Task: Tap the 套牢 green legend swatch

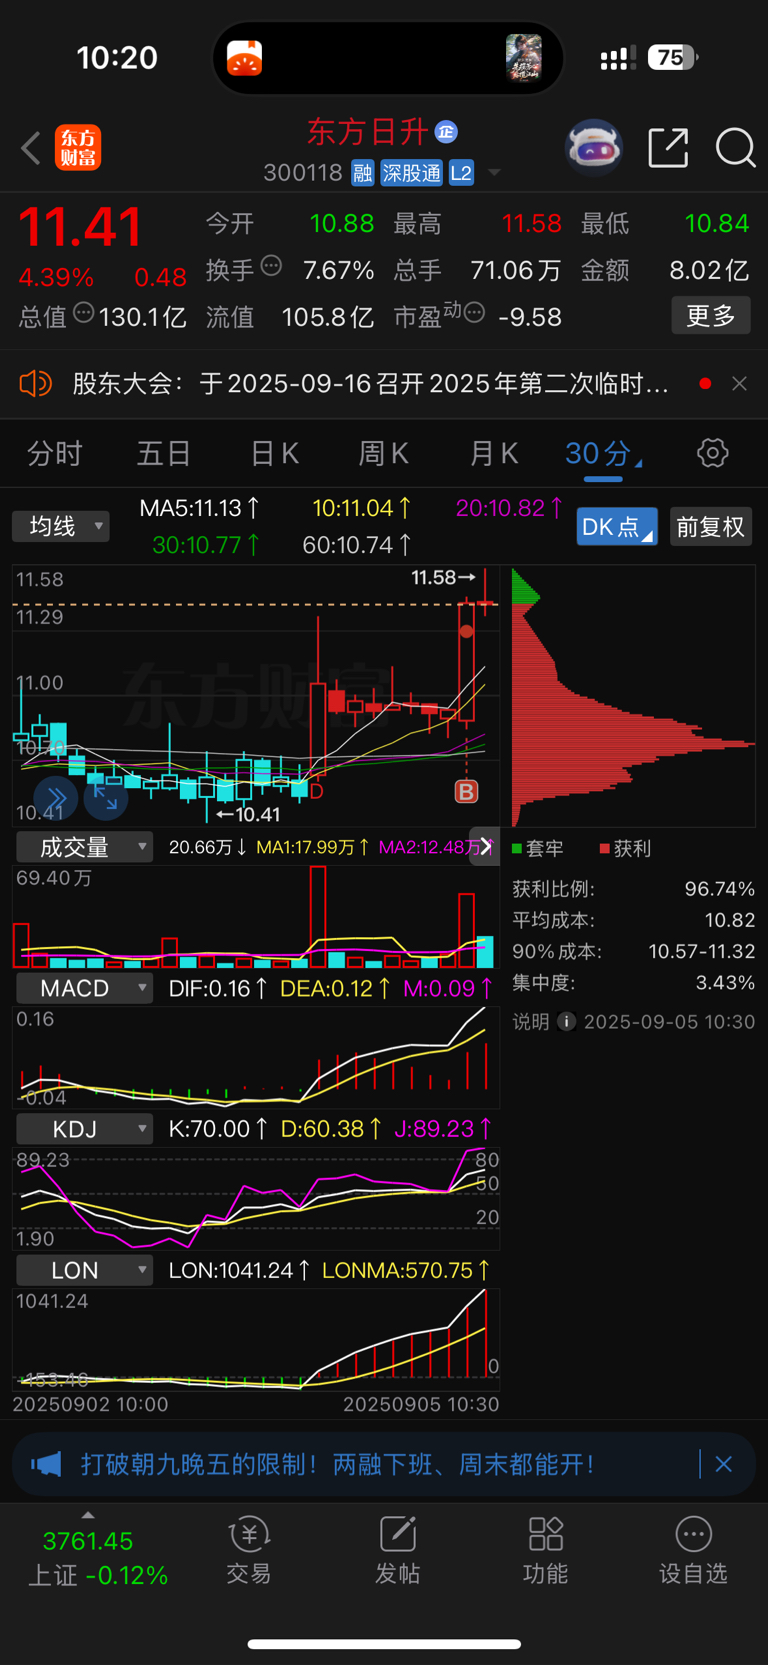Action: (517, 849)
